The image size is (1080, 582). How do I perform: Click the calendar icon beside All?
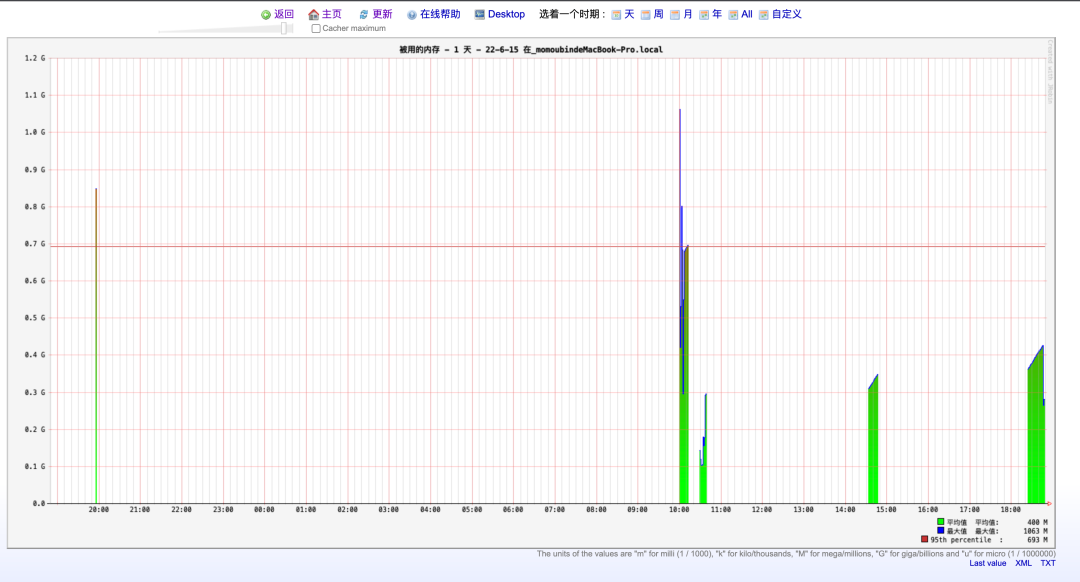734,14
